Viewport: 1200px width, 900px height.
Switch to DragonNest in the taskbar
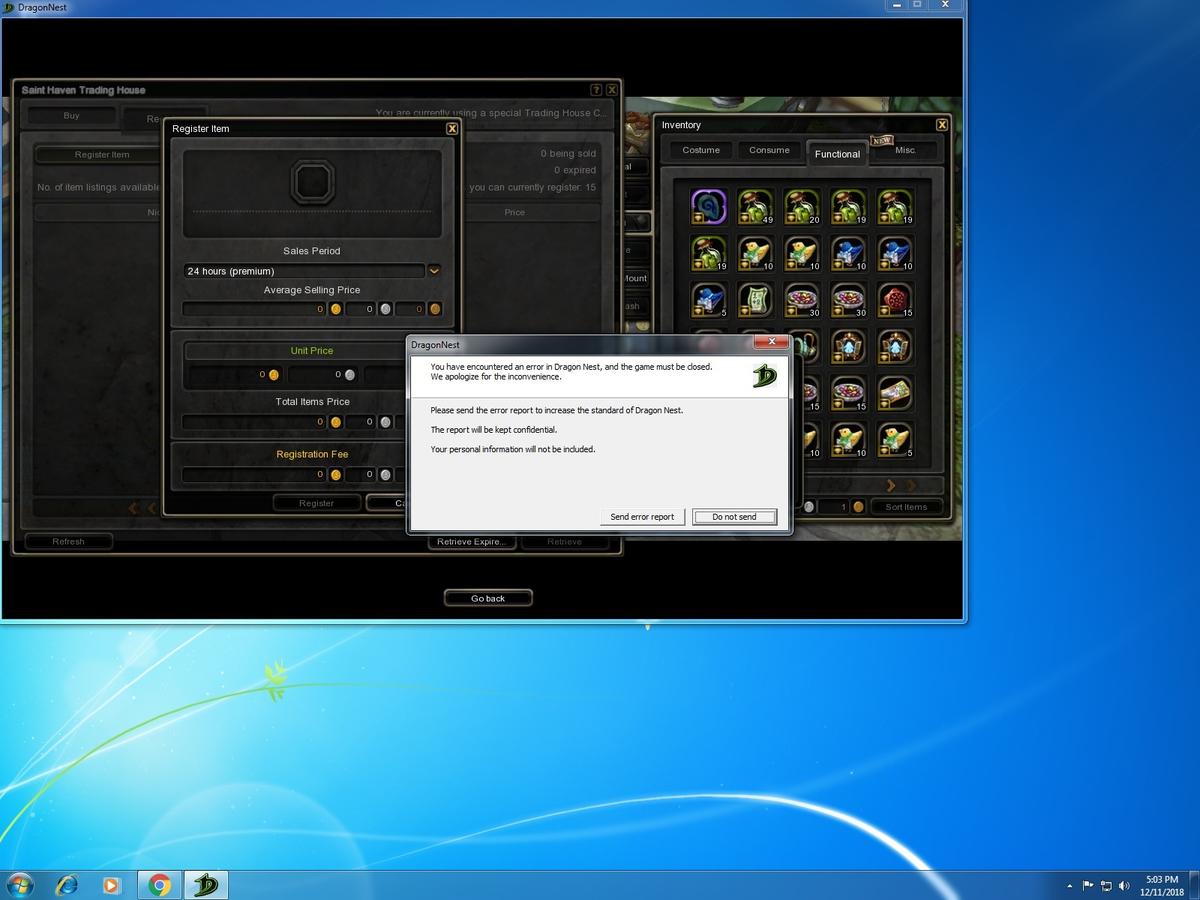click(x=207, y=885)
